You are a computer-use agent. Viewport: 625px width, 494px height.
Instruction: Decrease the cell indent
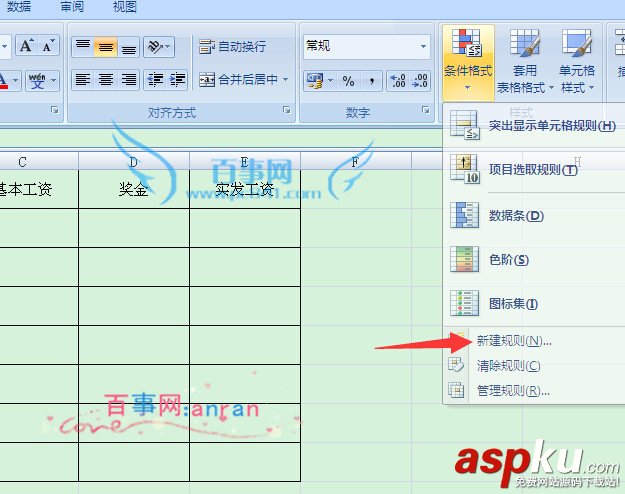(x=155, y=79)
